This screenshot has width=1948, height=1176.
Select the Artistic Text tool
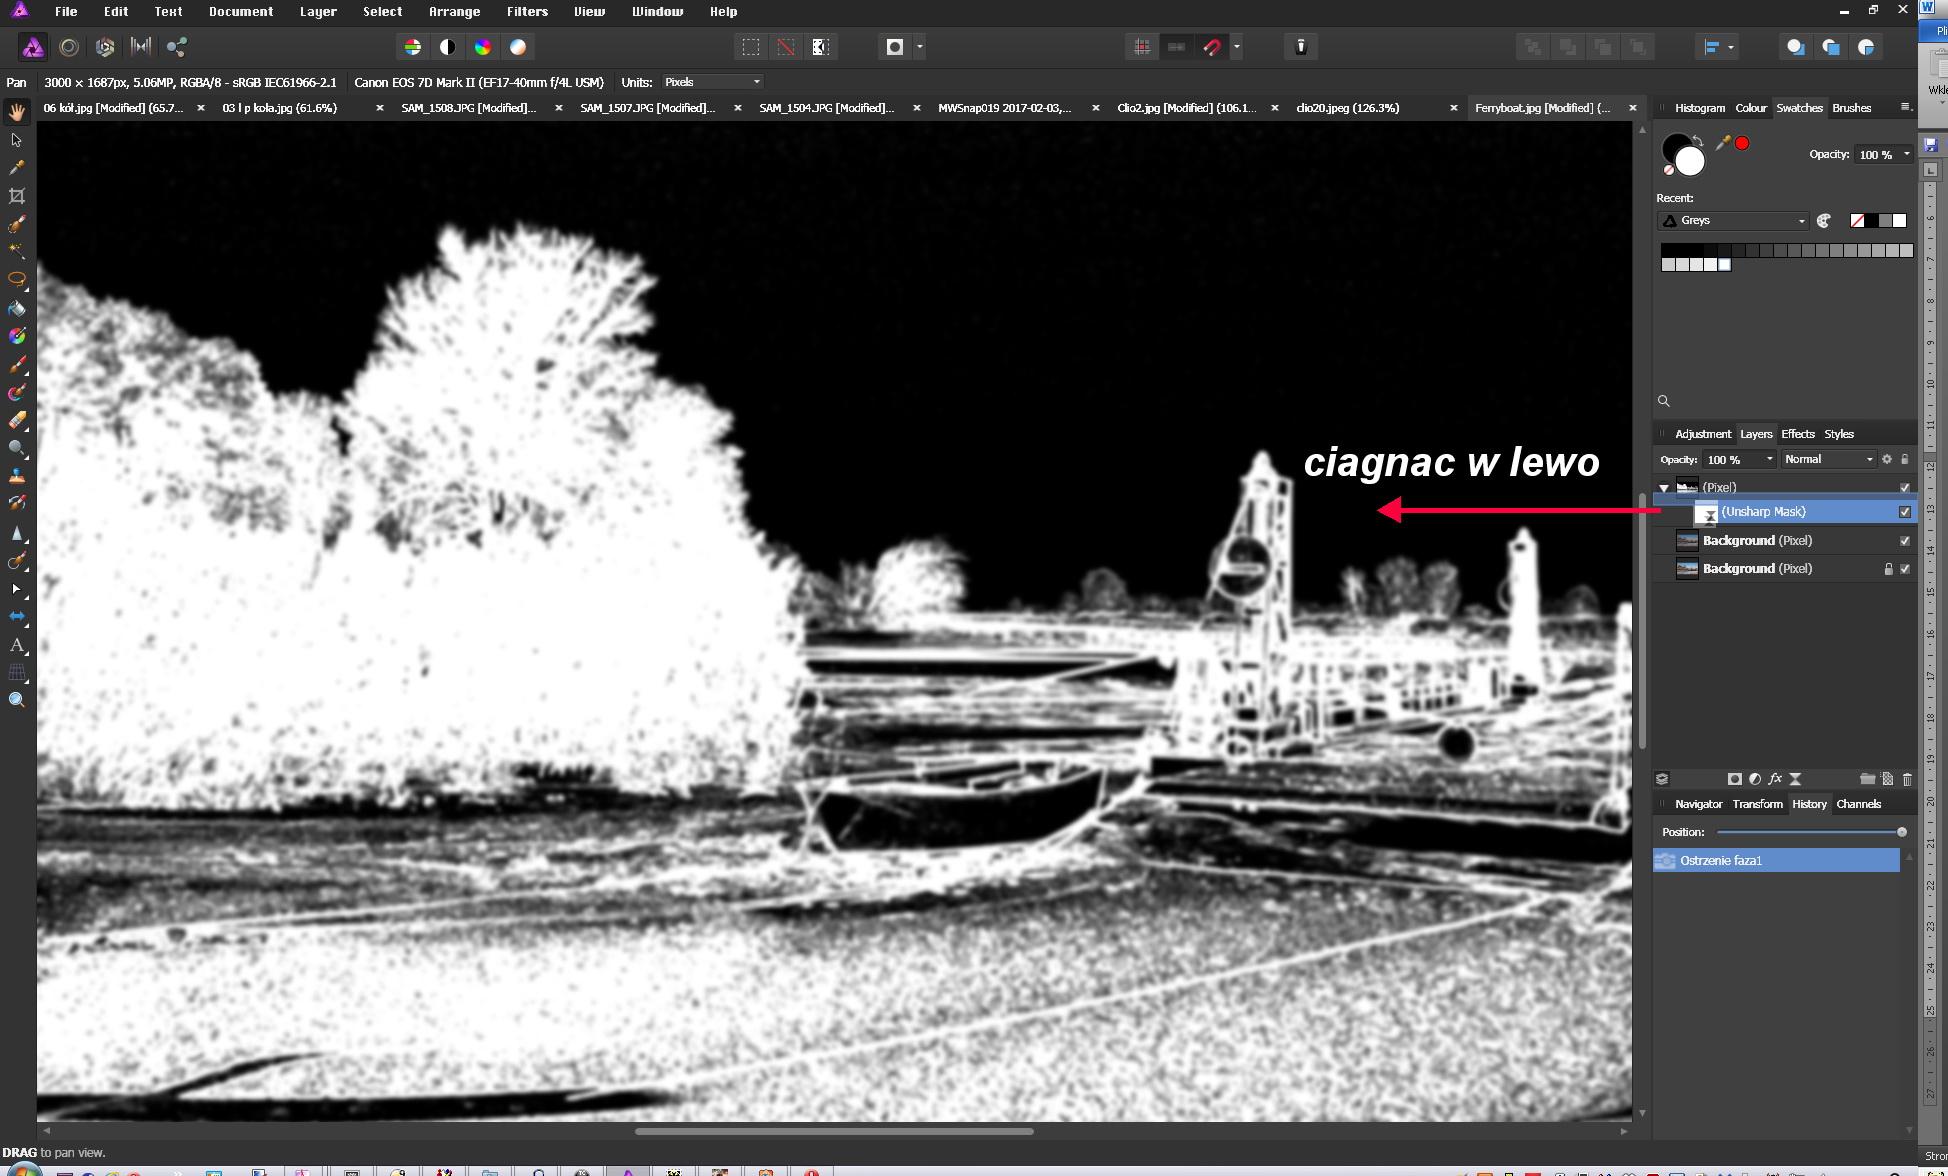coord(16,645)
